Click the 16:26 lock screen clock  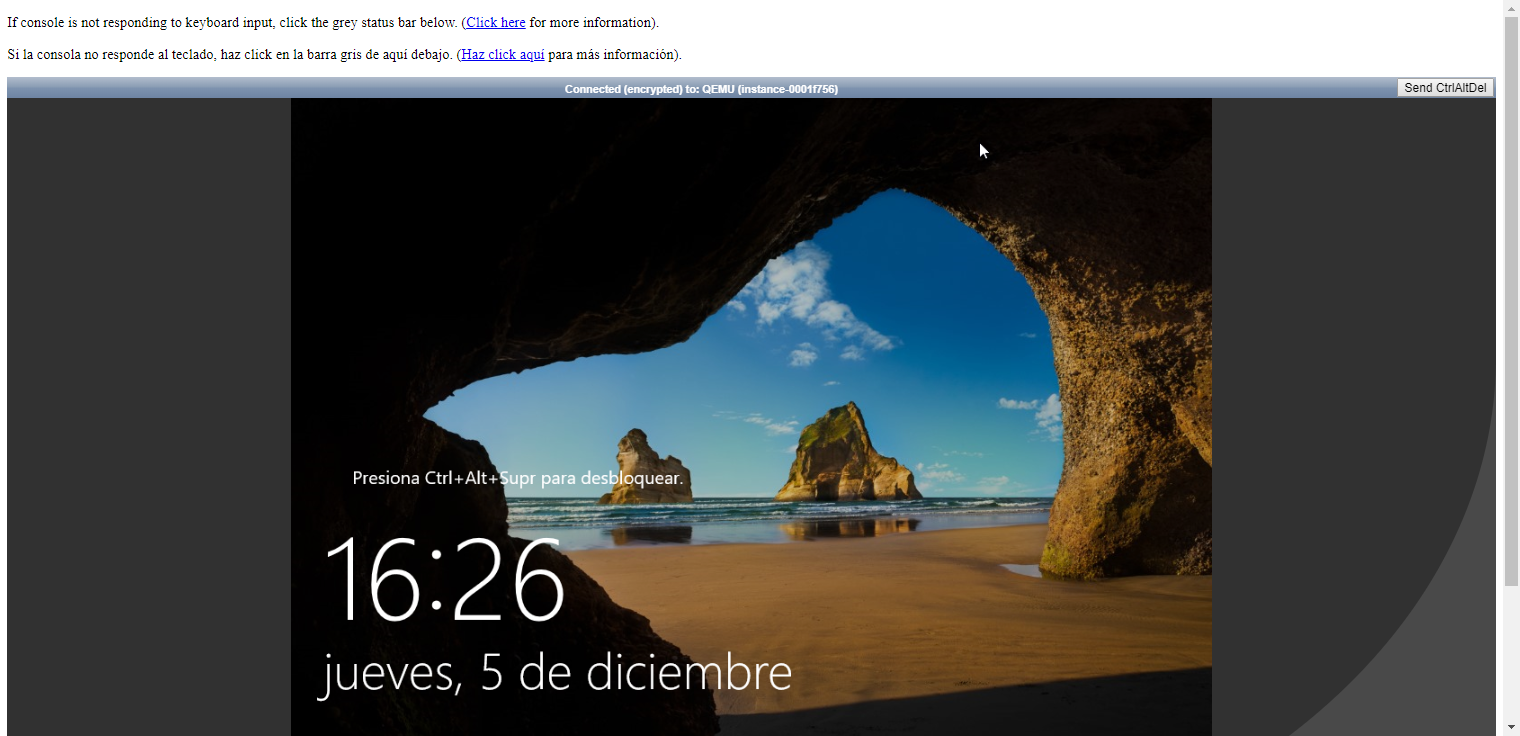click(445, 582)
